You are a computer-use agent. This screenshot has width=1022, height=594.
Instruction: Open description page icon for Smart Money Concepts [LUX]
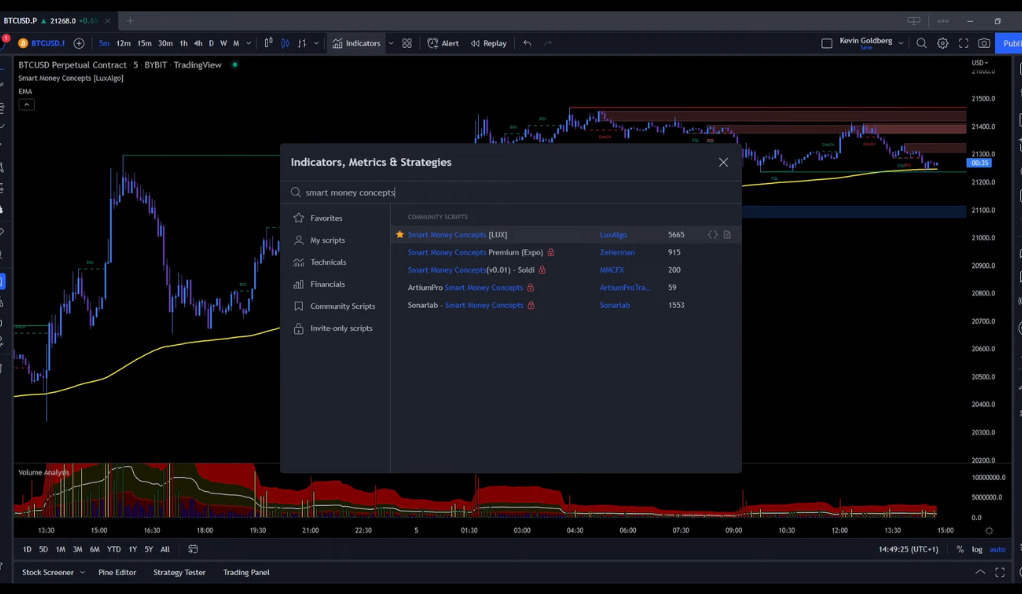pos(727,235)
